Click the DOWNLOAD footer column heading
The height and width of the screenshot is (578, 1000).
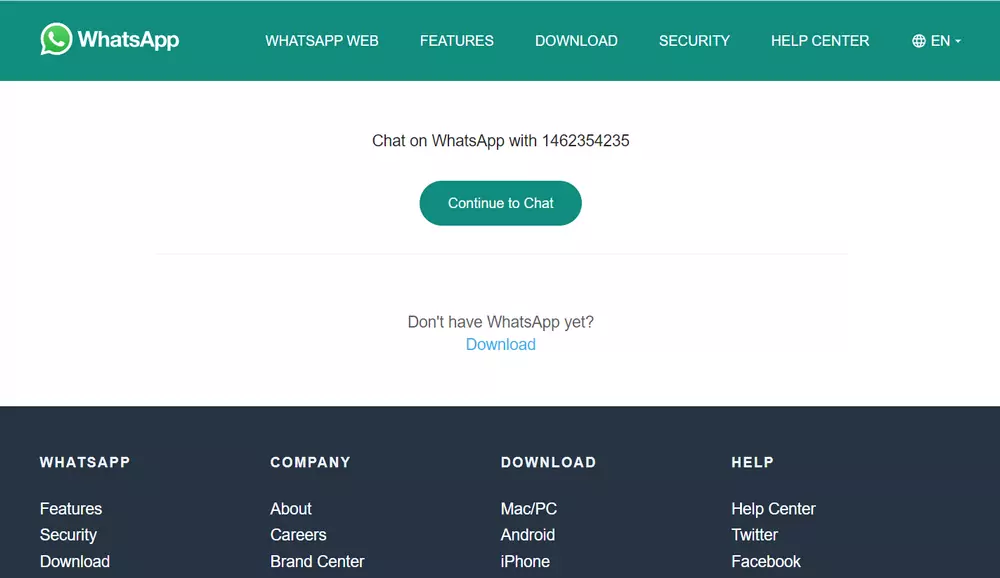click(548, 463)
